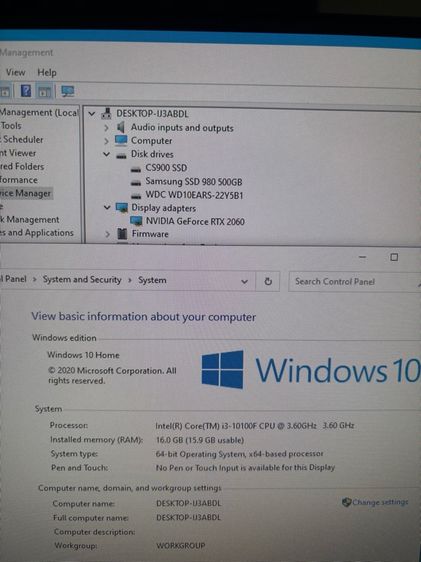Click the Windows 10 Home edition text

pyautogui.click(x=83, y=355)
